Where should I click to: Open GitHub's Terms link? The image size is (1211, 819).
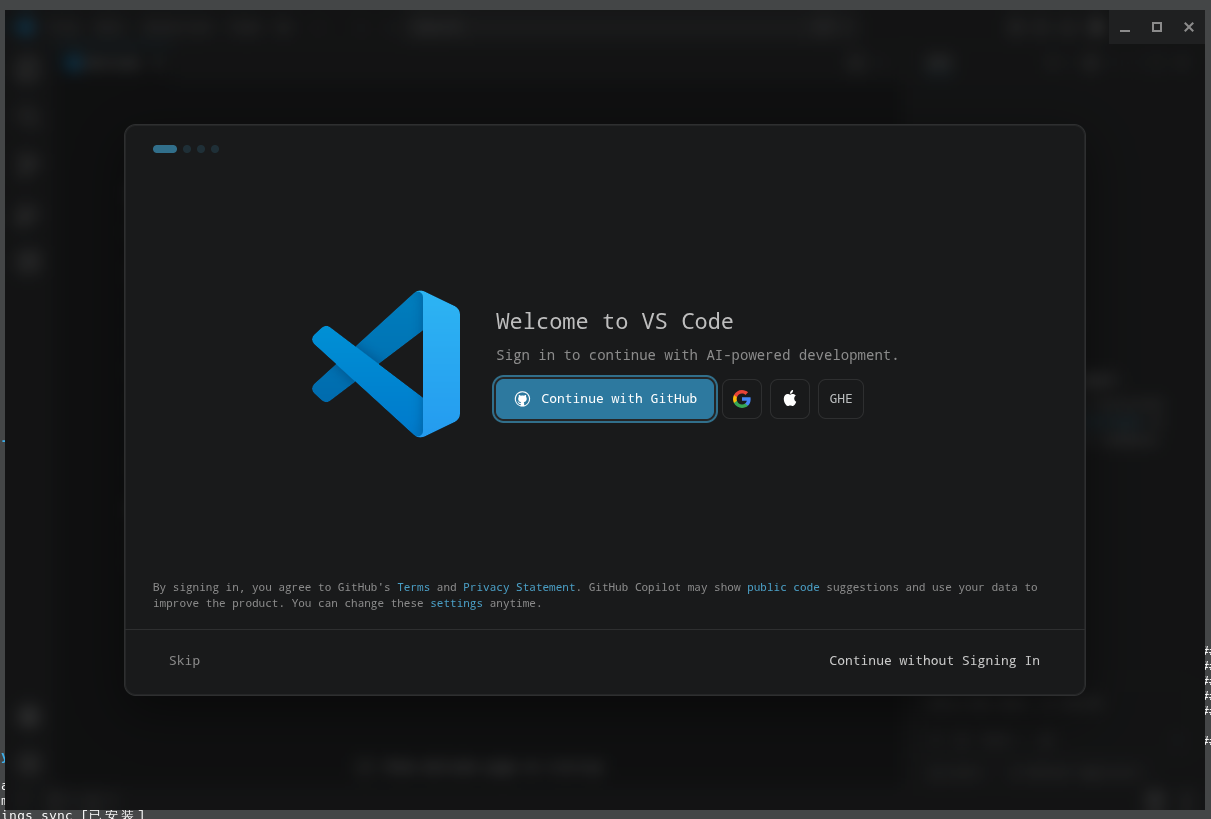413,587
